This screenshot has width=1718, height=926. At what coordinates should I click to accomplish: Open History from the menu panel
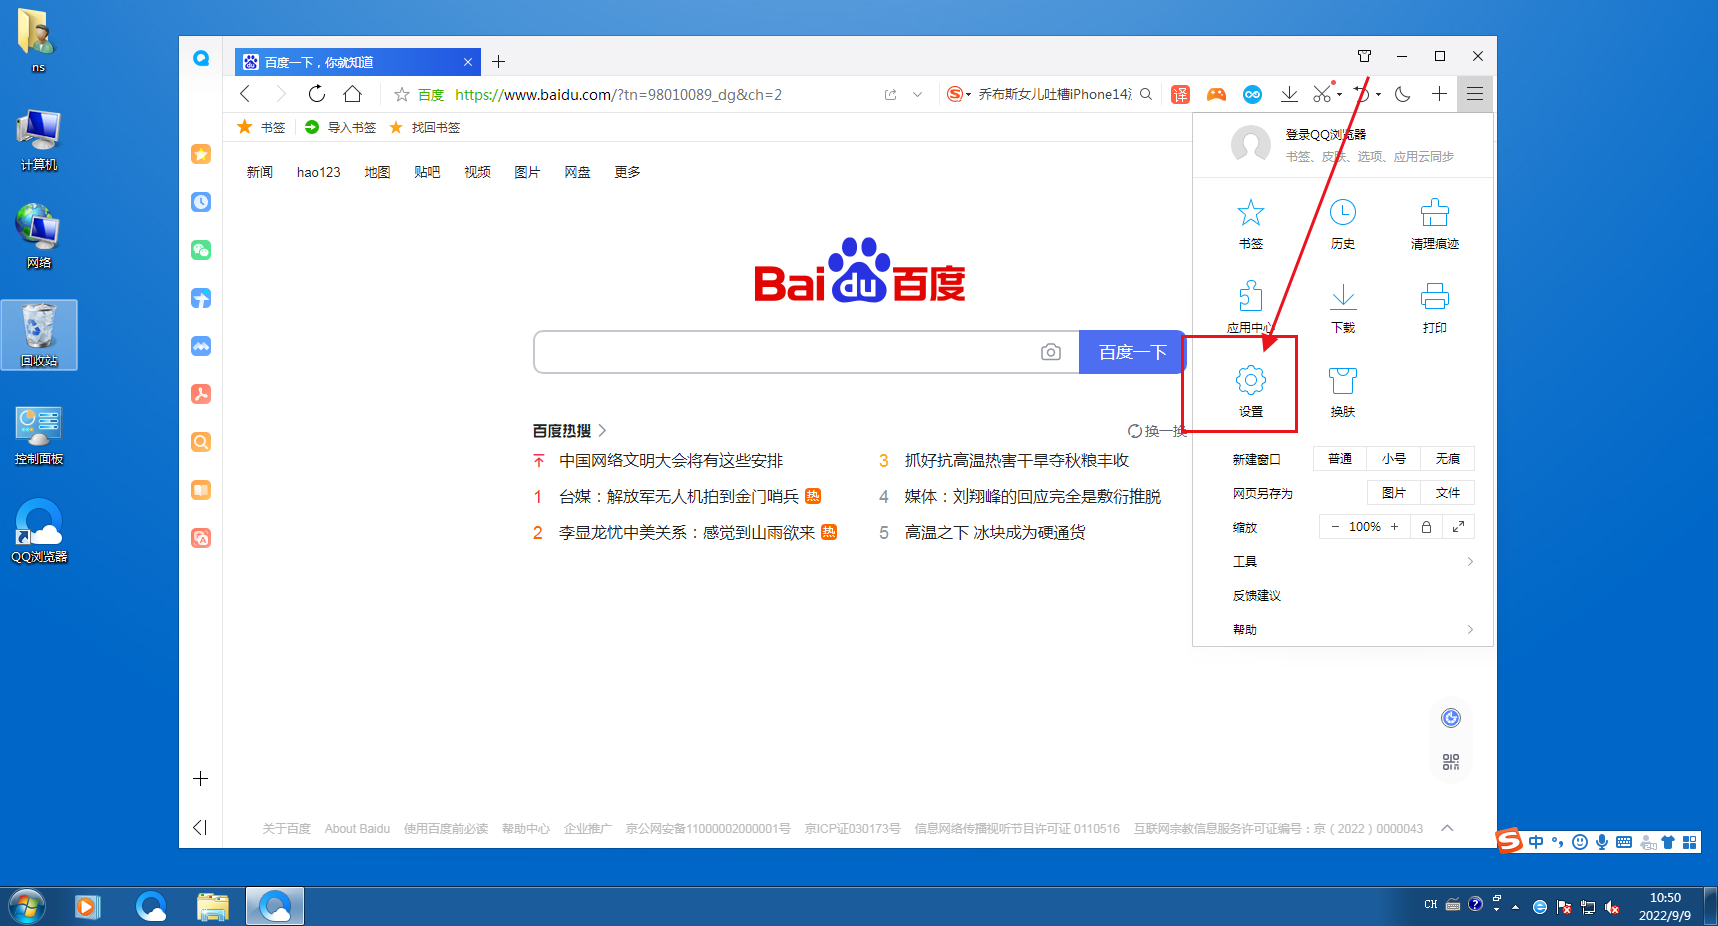point(1342,213)
